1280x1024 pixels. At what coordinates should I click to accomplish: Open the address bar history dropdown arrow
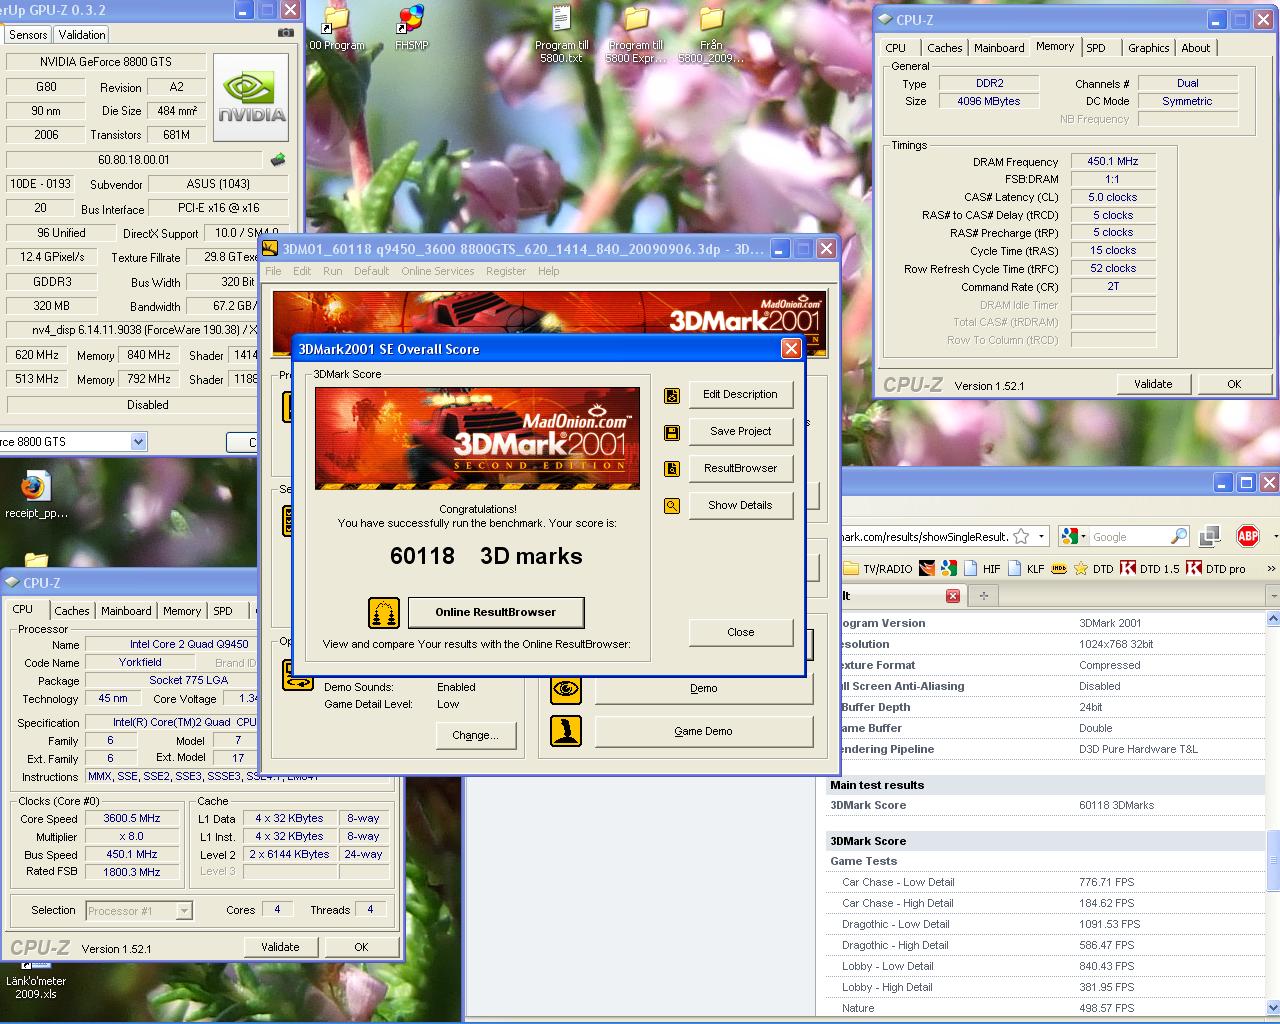(x=1041, y=537)
